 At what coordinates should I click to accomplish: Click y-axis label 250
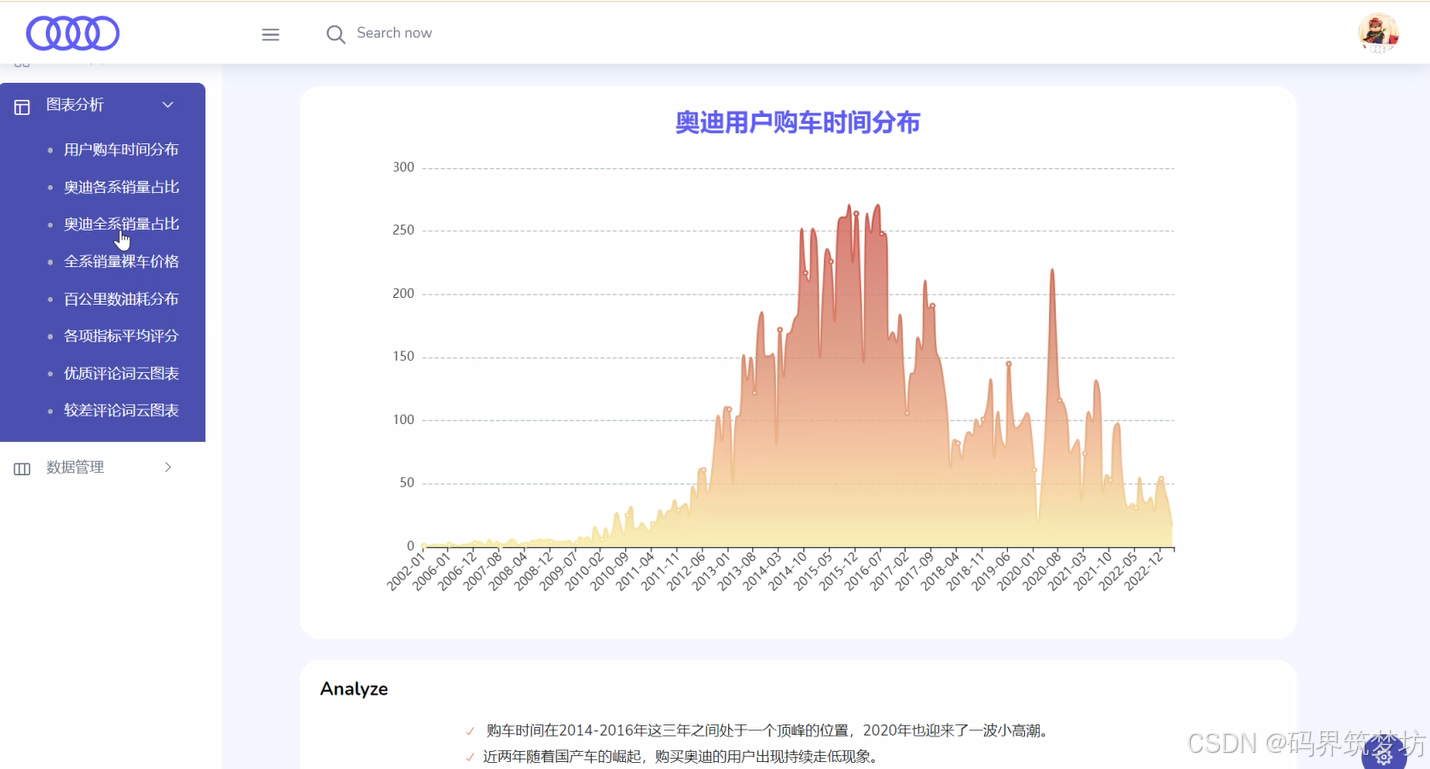[x=403, y=230]
